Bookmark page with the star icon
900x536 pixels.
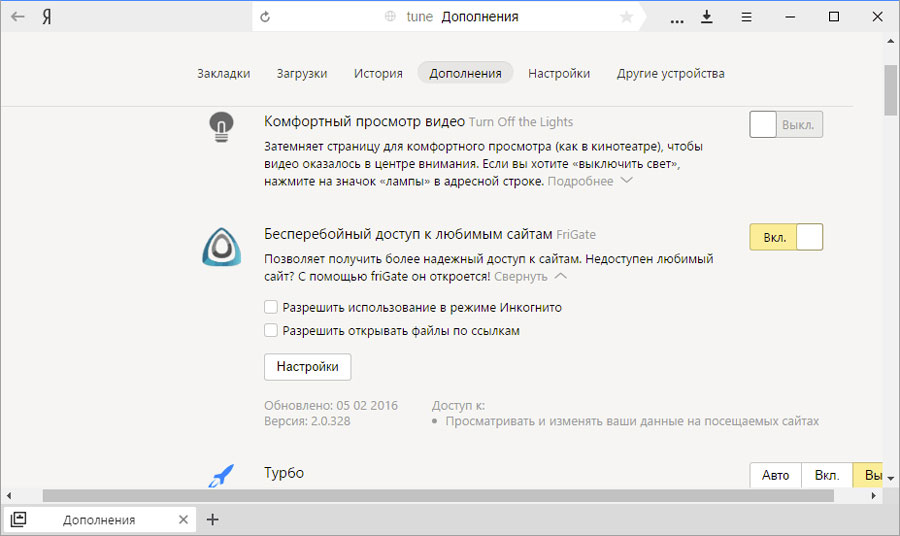pos(627,17)
